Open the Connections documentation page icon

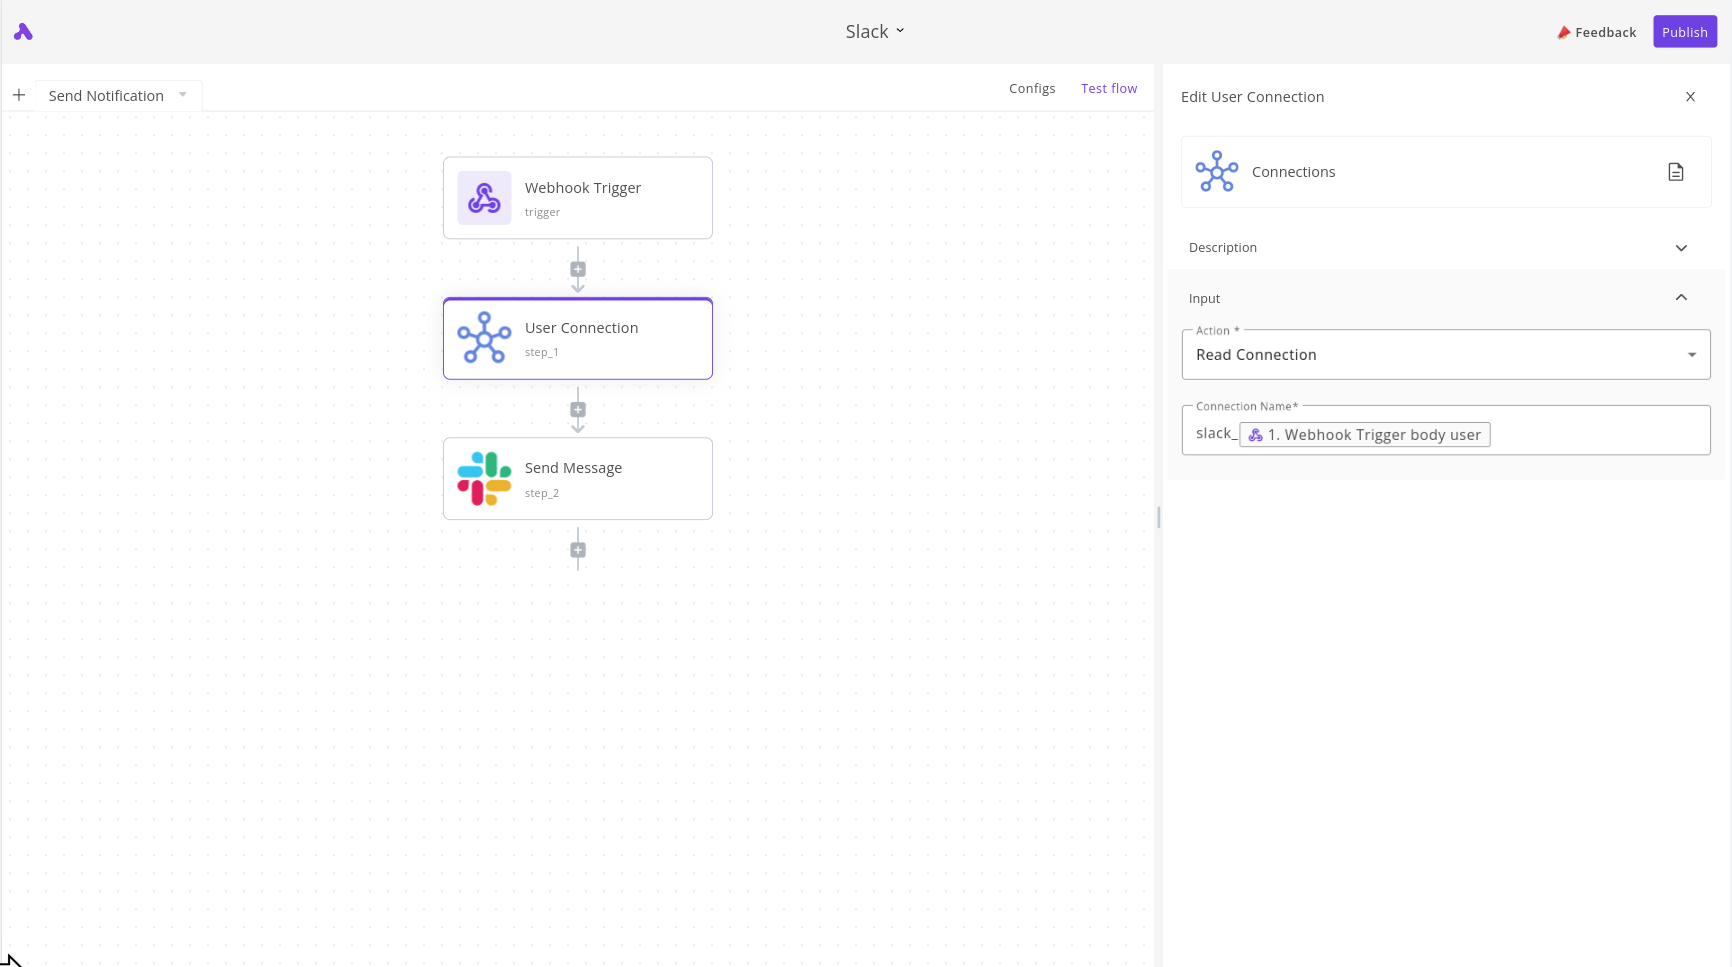(x=1675, y=172)
